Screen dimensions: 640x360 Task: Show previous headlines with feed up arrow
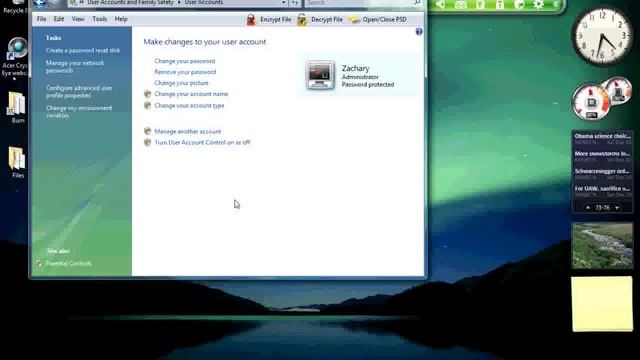click(588, 207)
